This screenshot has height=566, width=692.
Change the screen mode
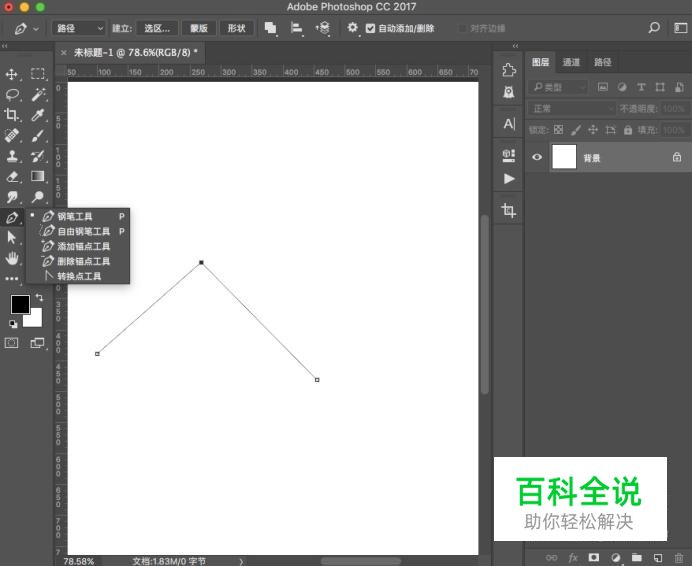[x=38, y=343]
